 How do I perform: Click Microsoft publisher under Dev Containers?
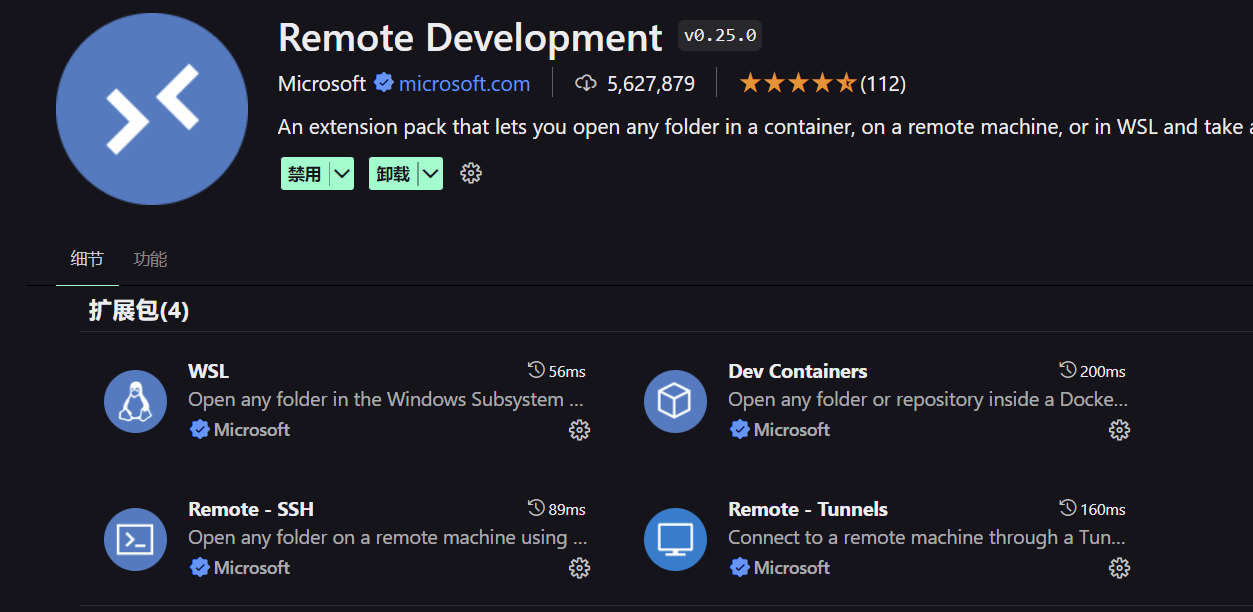pyautogui.click(x=792, y=430)
